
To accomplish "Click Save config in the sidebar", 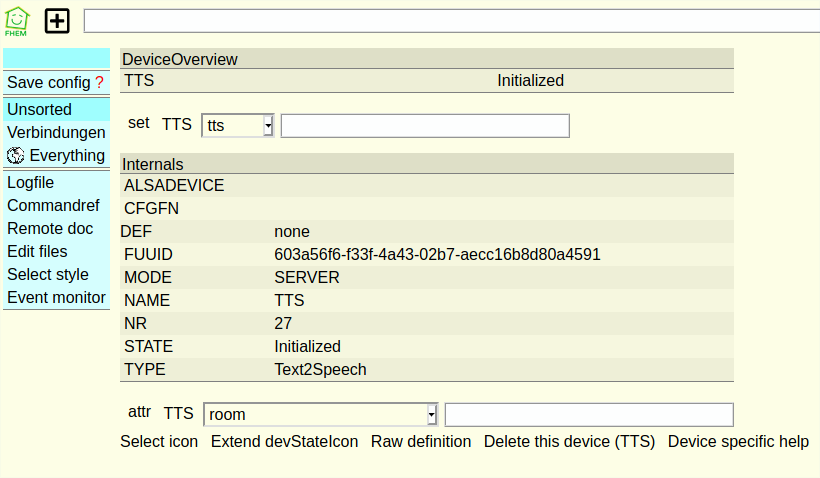I will [49, 82].
